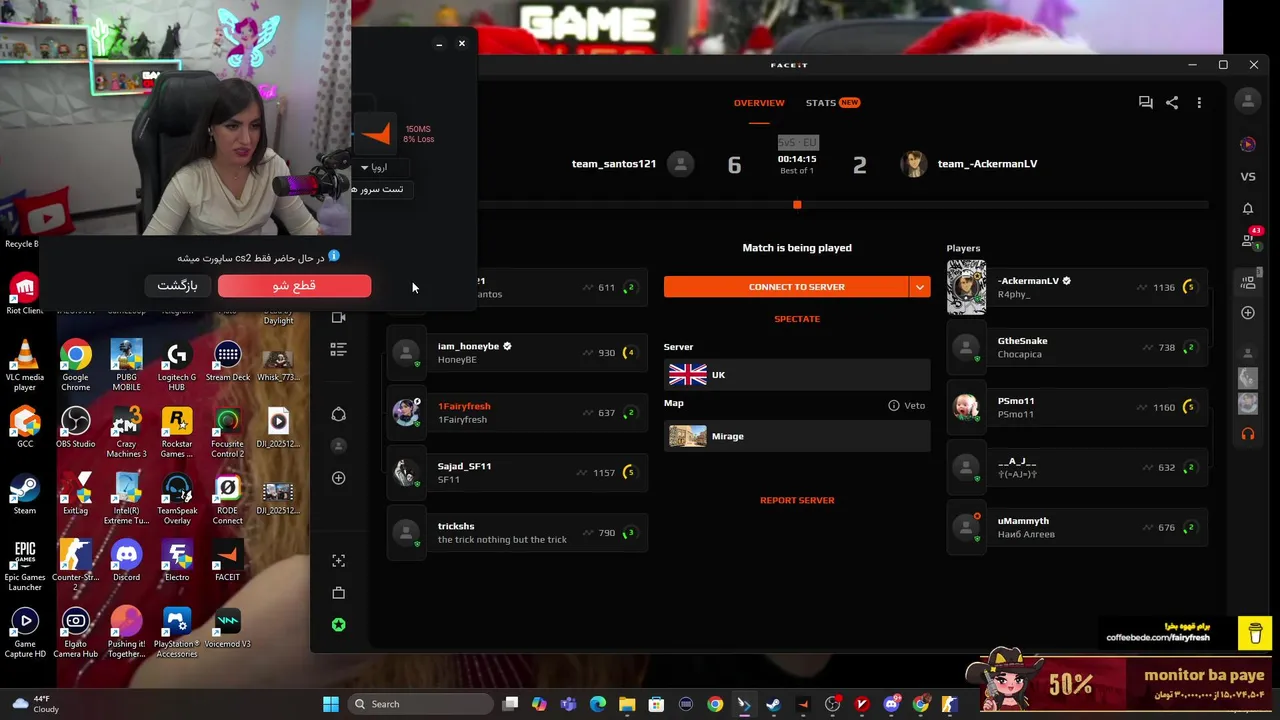
Task: Open OBS Studio desktop shortcut
Action: (75, 426)
